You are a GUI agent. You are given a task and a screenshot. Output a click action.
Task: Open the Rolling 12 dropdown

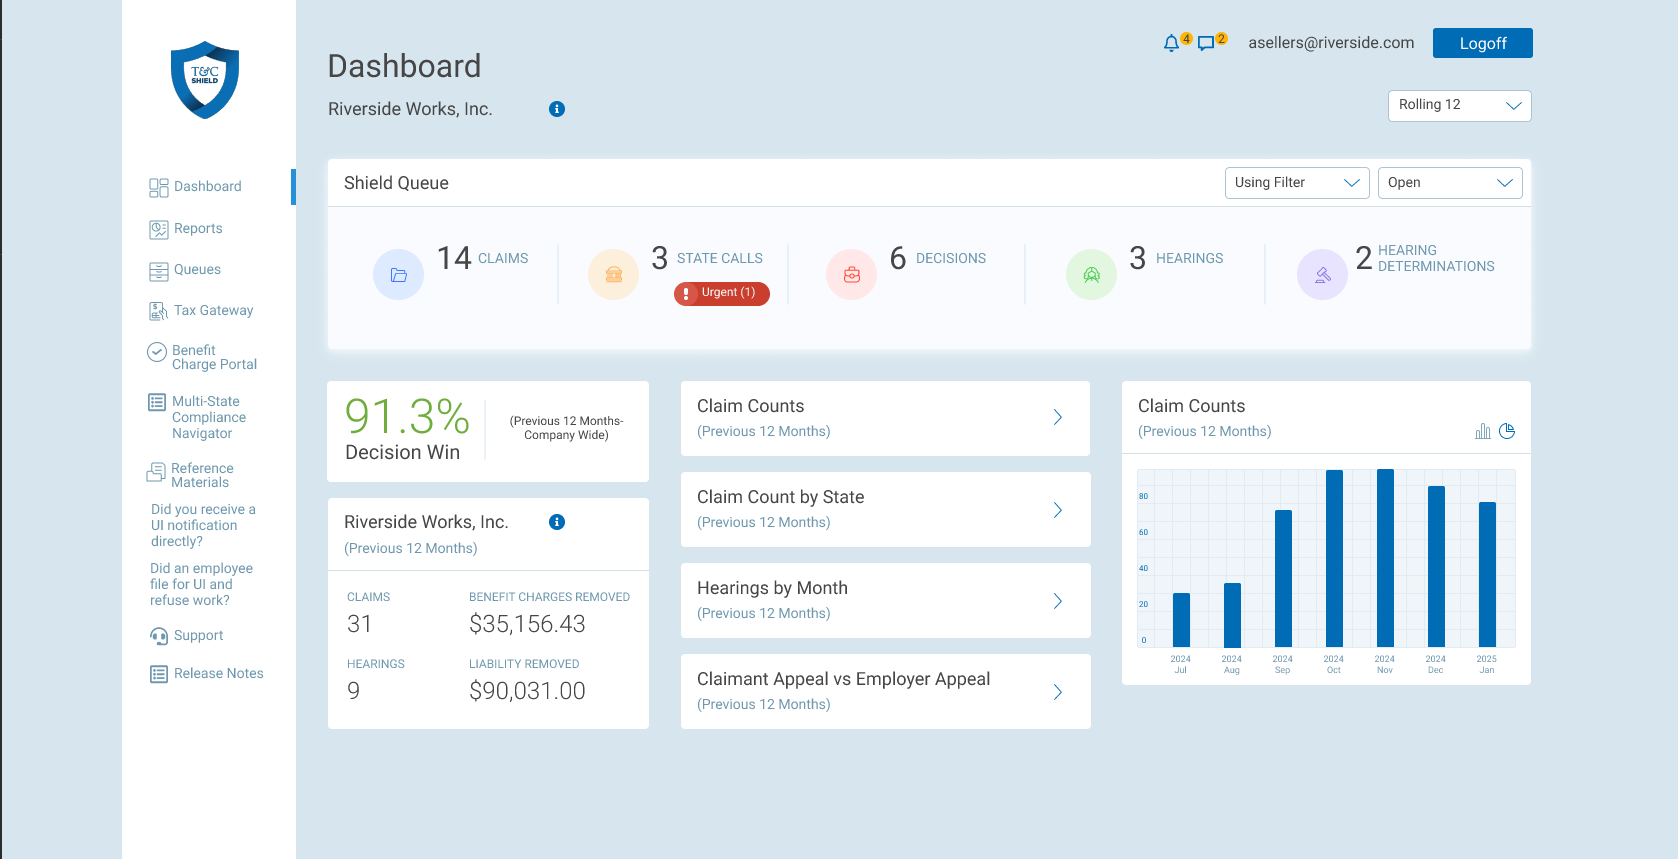coord(1459,105)
